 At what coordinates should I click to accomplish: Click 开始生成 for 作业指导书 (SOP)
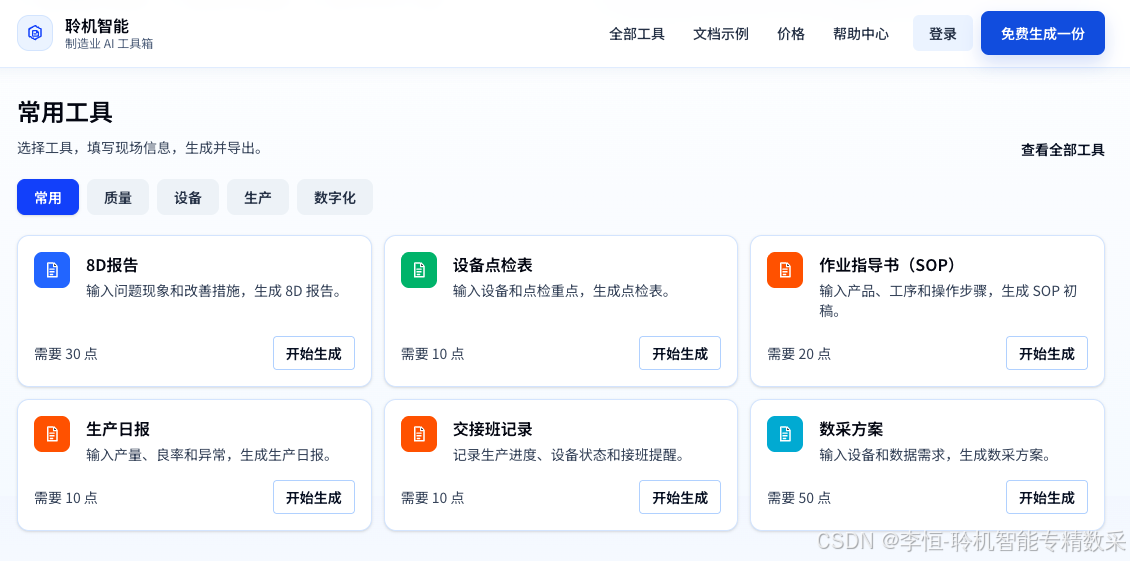pyautogui.click(x=1046, y=353)
